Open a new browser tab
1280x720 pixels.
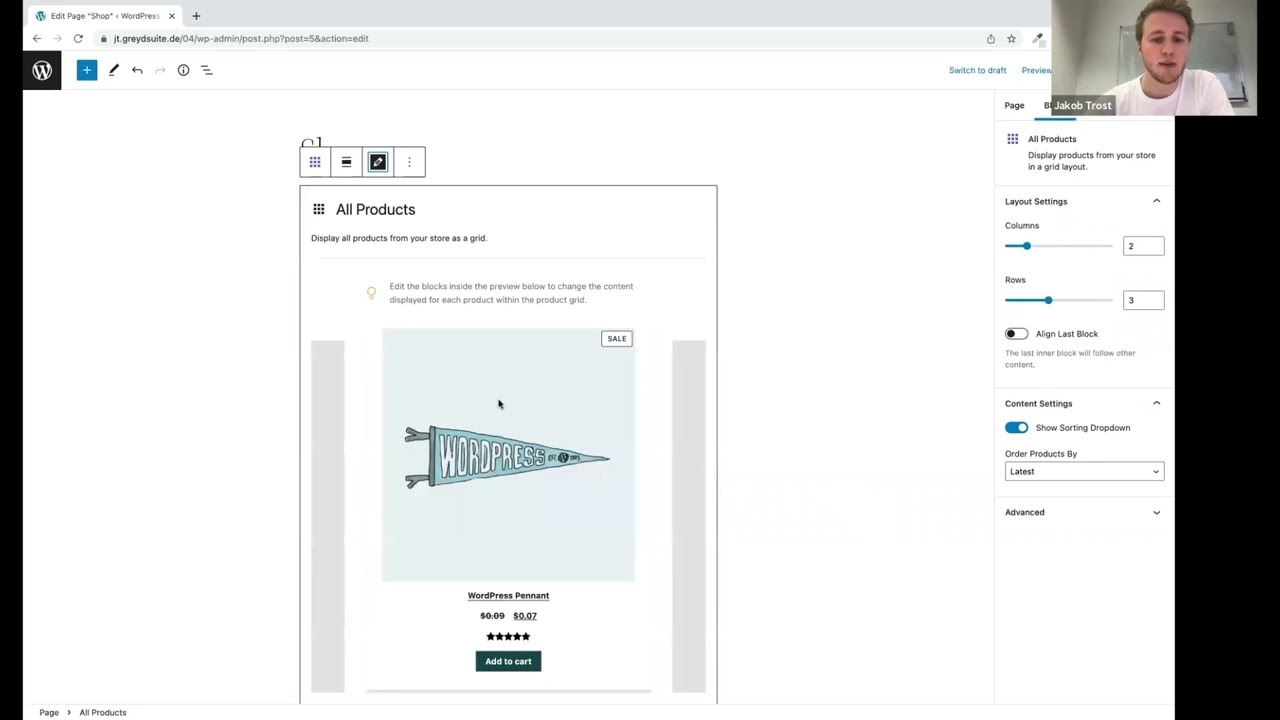coord(196,16)
